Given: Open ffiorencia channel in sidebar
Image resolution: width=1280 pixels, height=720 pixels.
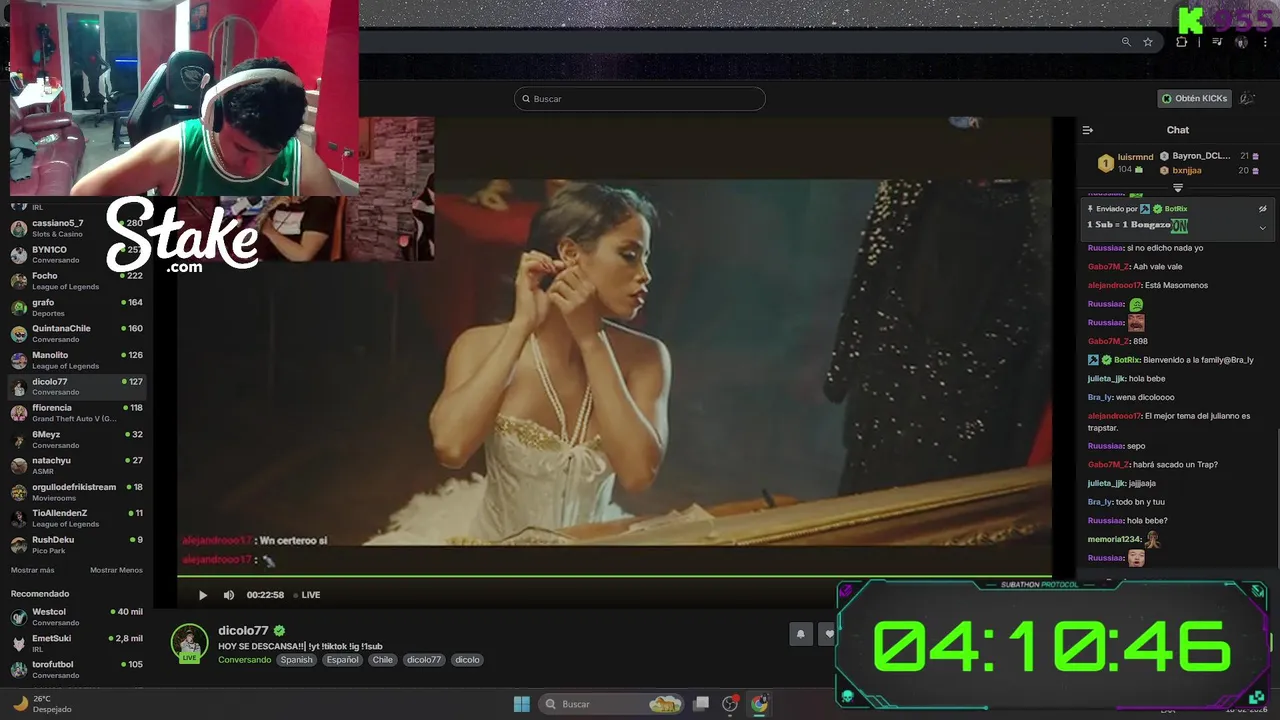Looking at the screenshot, I should pyautogui.click(x=77, y=413).
